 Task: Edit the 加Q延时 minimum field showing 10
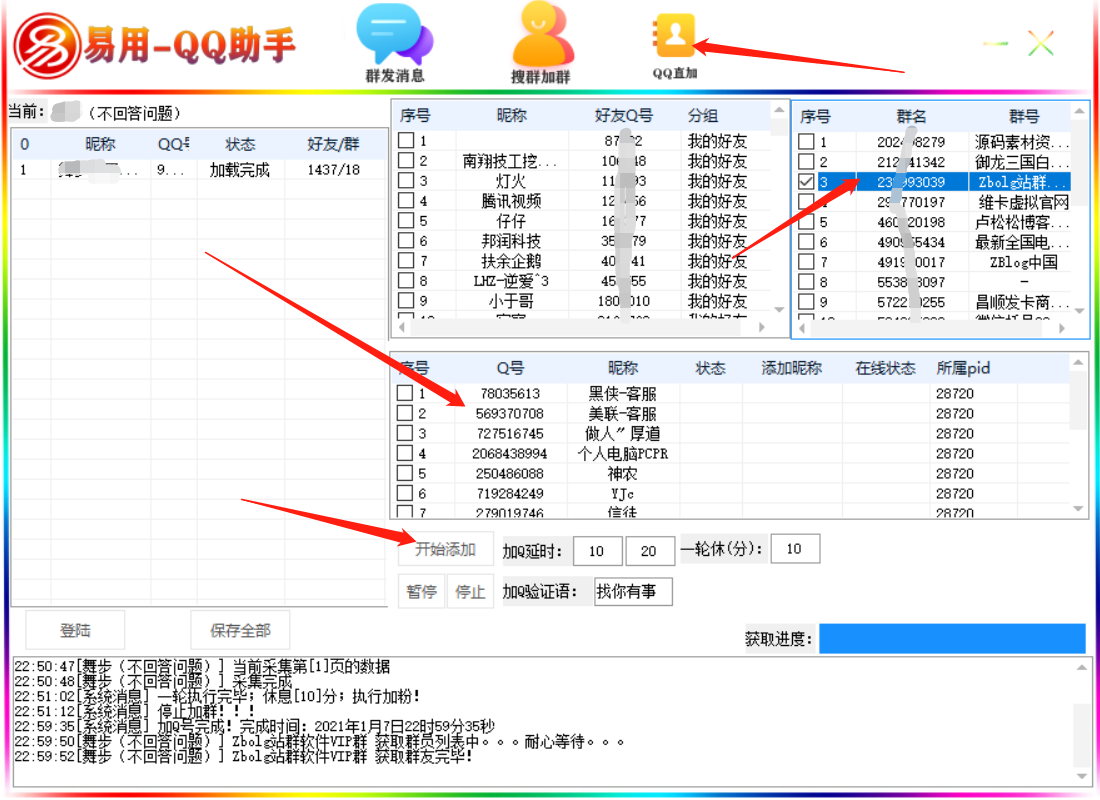pos(598,551)
